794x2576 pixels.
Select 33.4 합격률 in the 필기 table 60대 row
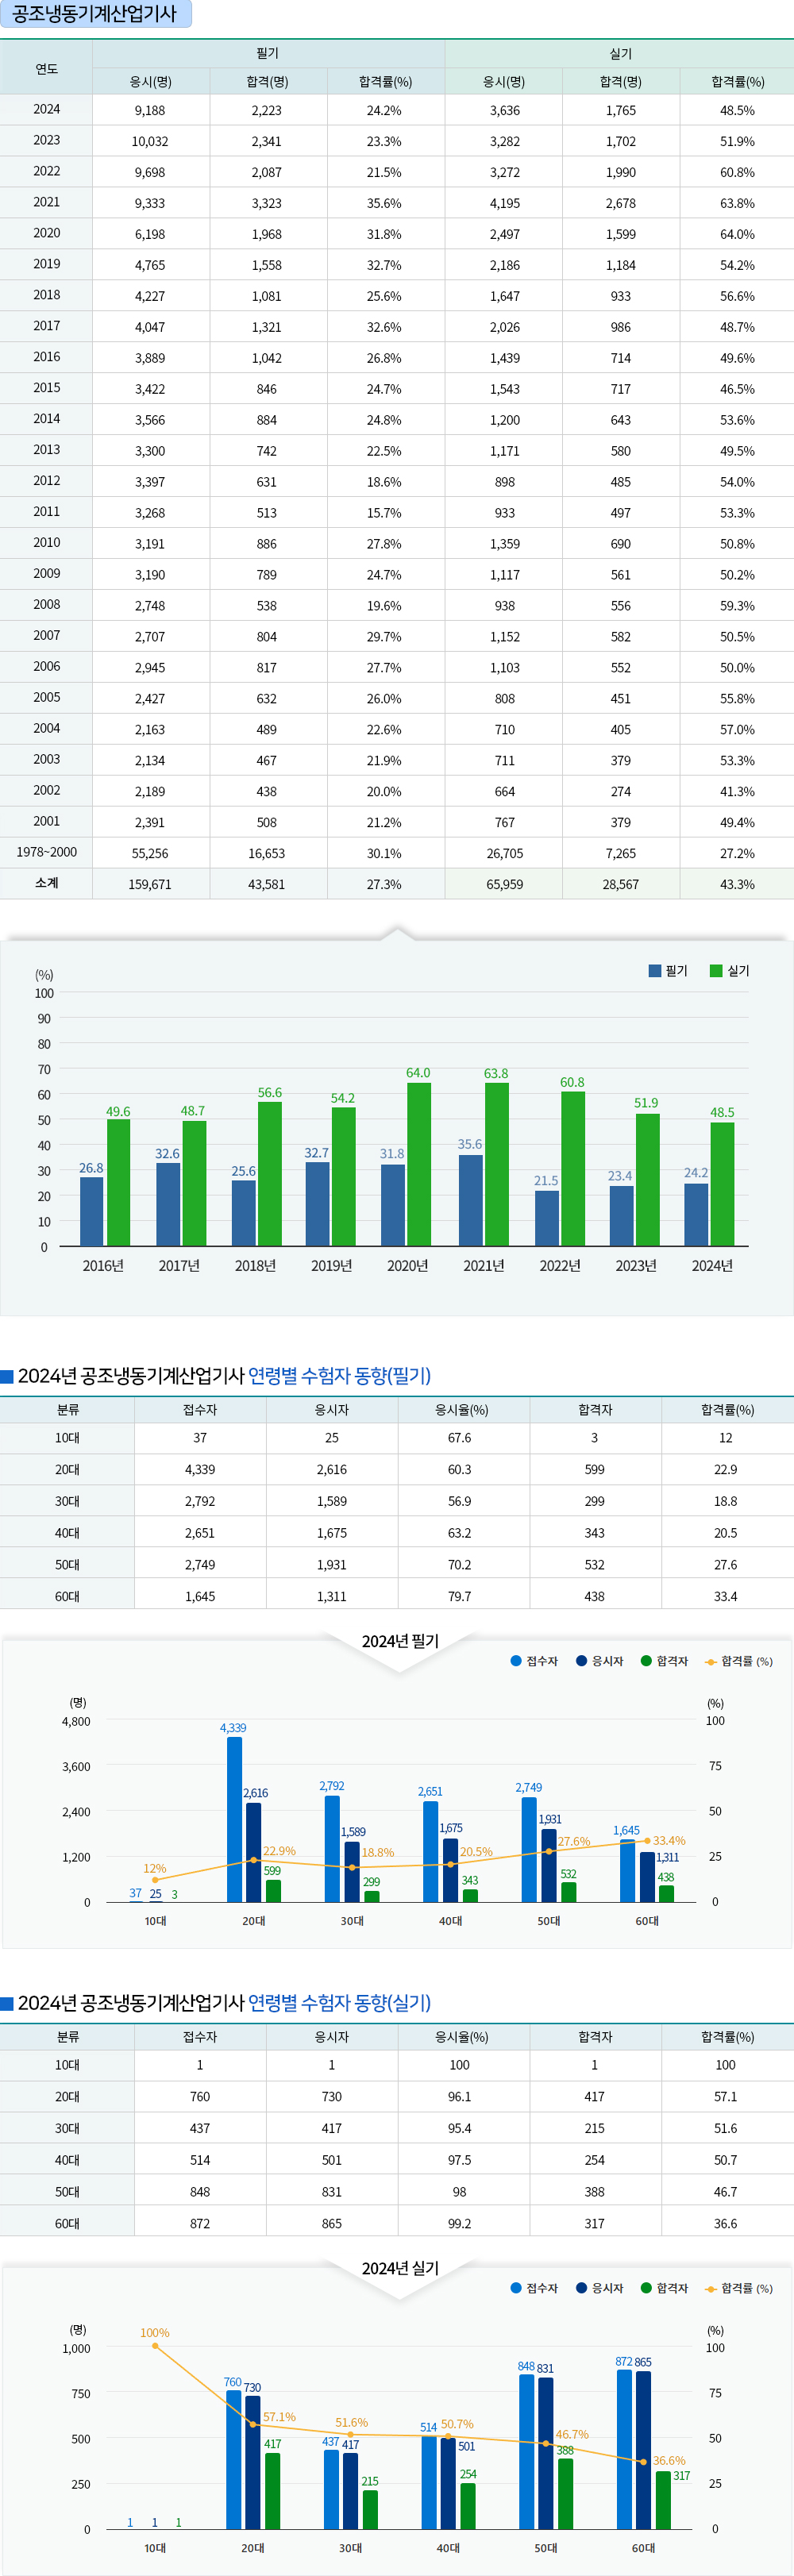726,1596
